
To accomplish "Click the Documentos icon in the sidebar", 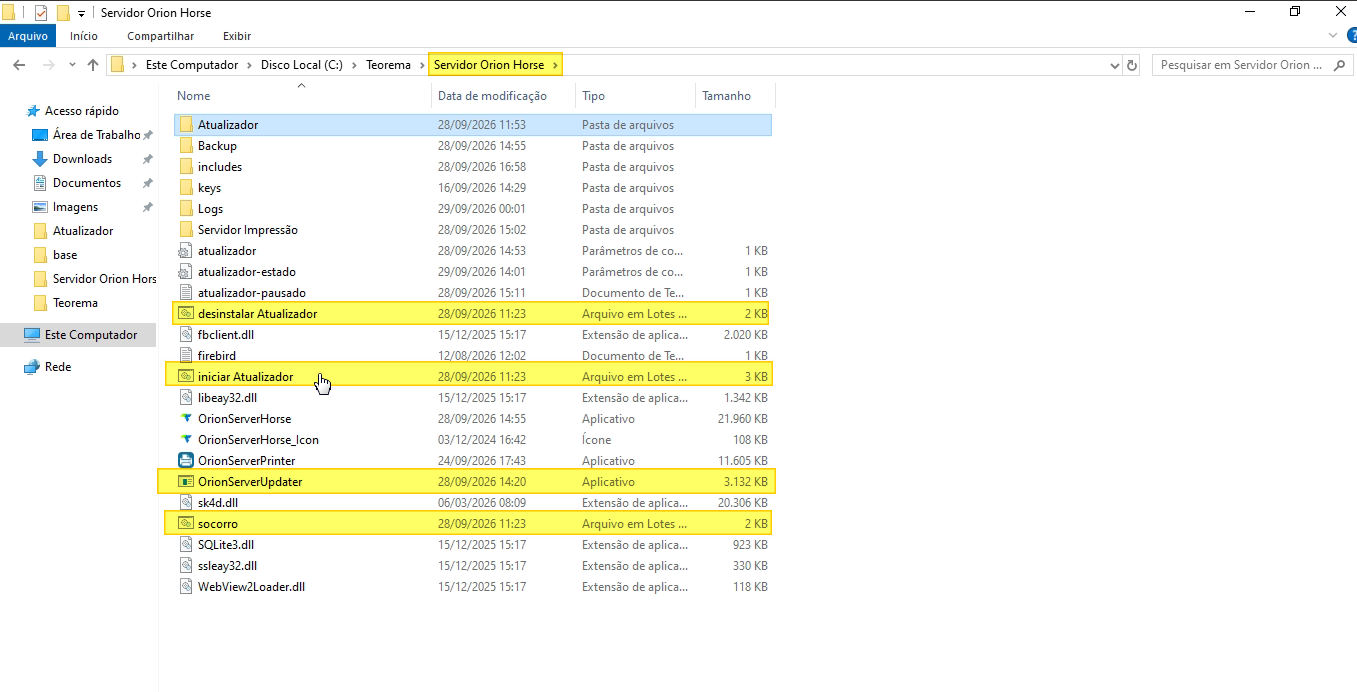I will [40, 183].
